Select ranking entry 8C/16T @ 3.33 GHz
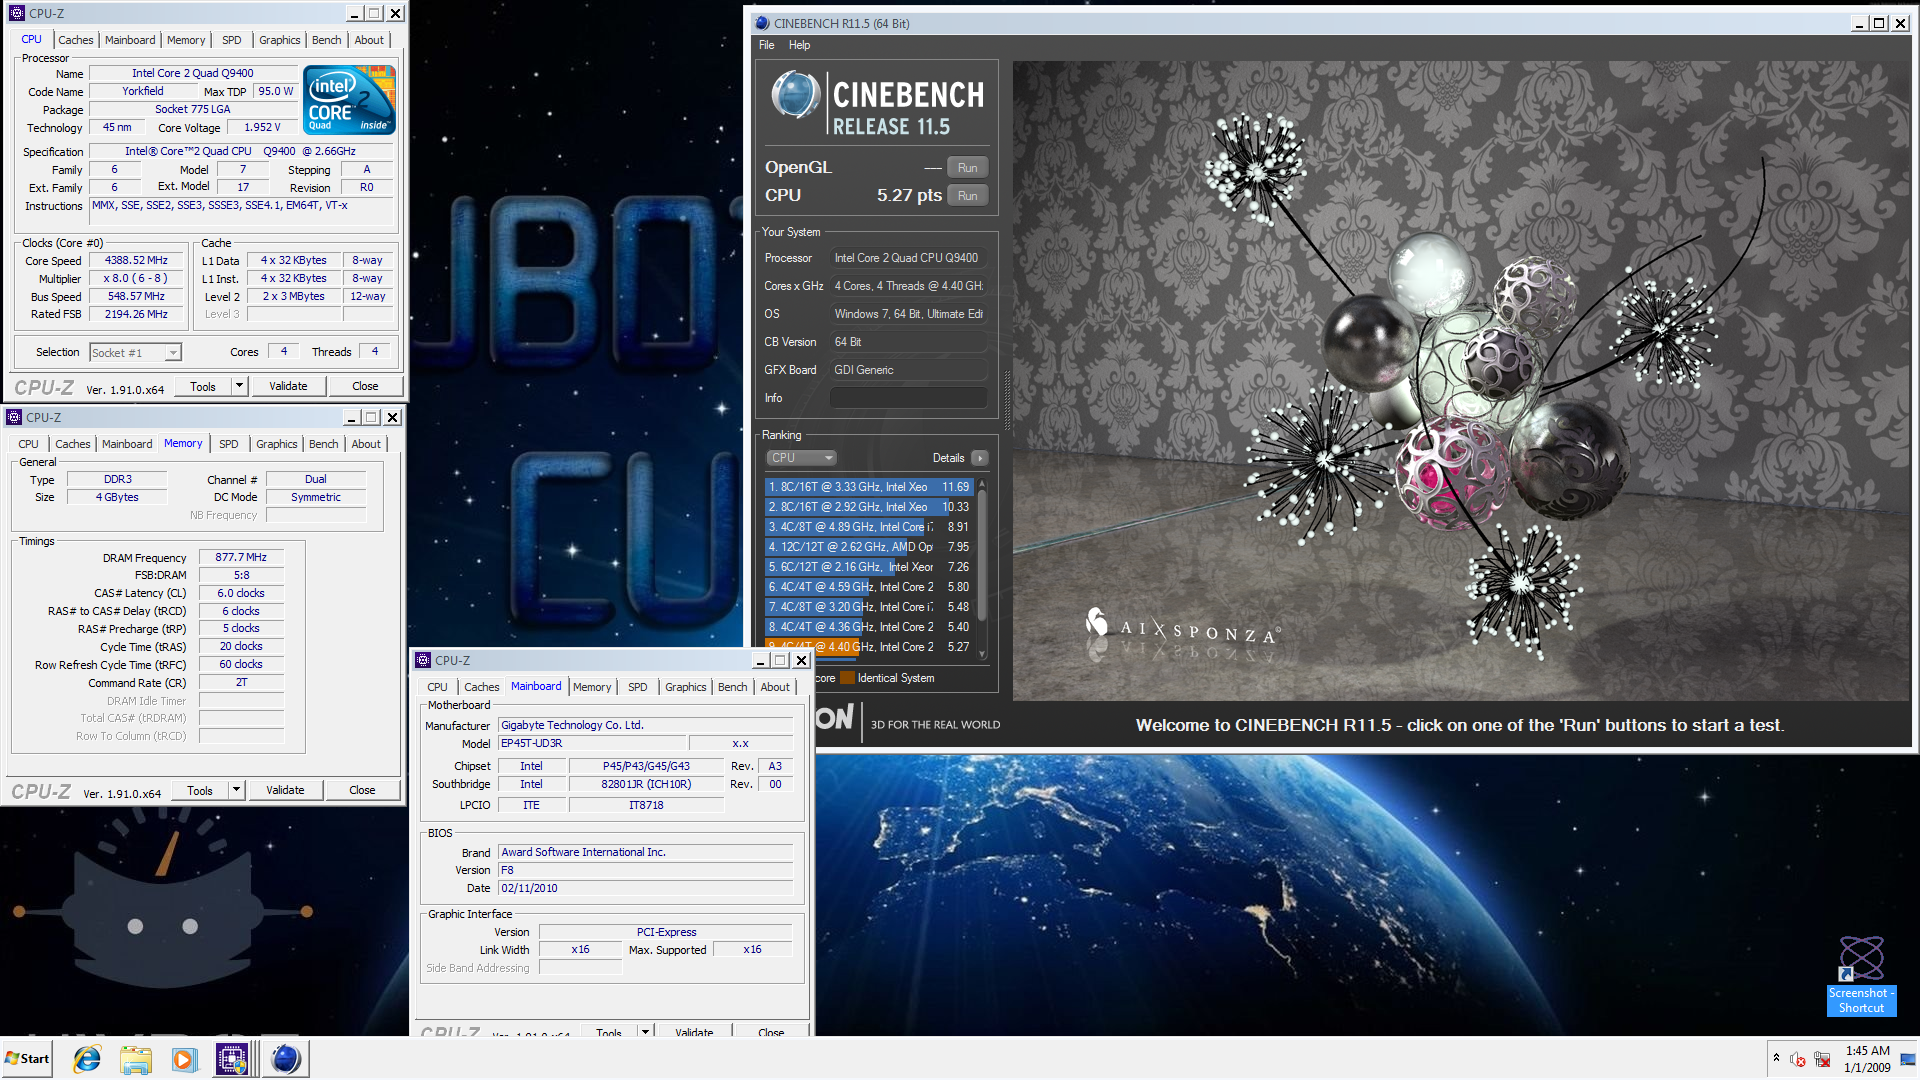 tap(869, 487)
